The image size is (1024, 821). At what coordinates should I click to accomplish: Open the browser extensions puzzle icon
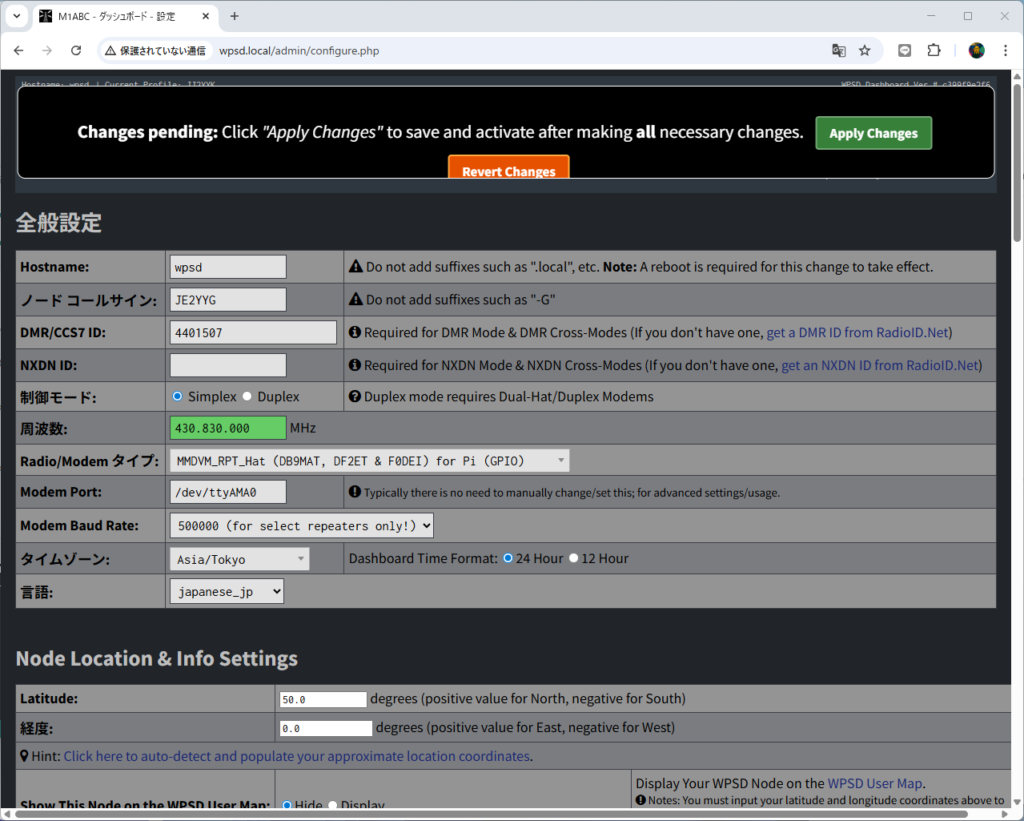(934, 50)
